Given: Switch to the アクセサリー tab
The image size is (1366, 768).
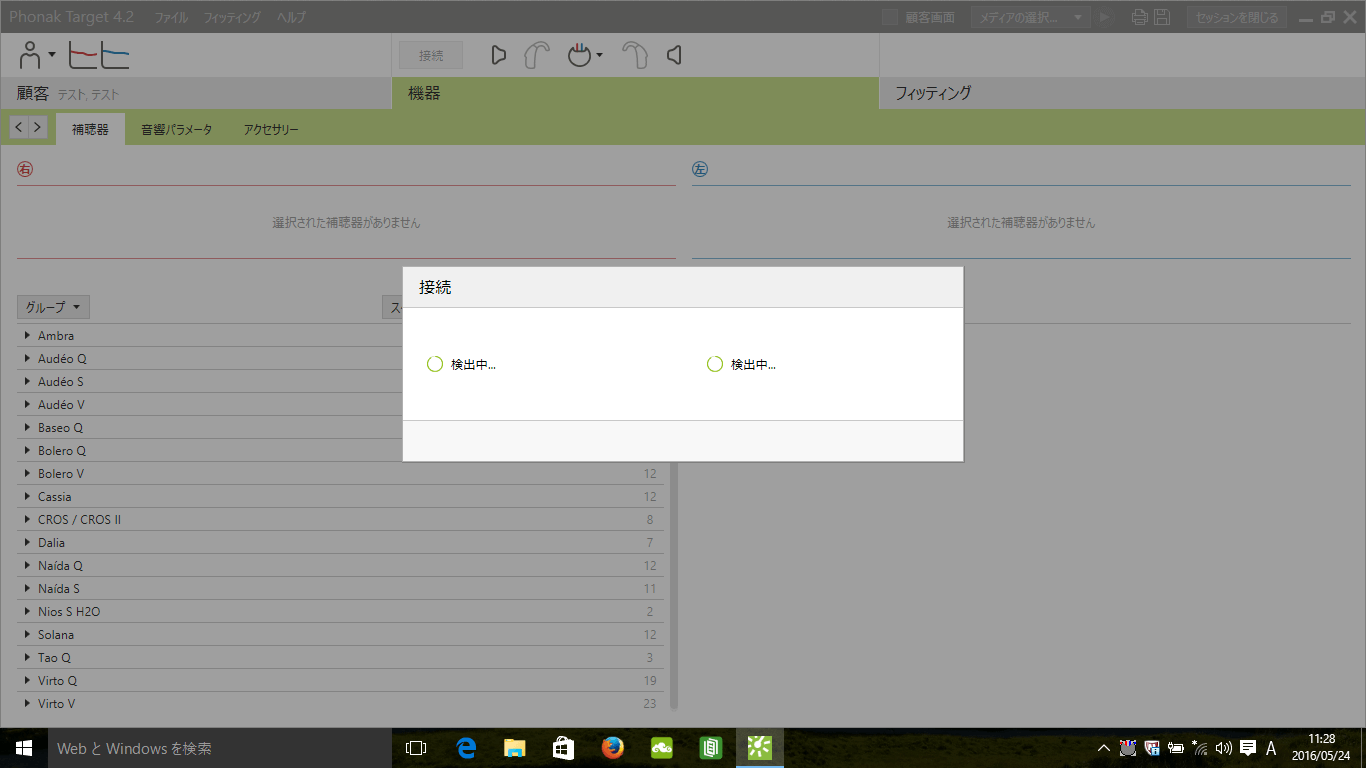Looking at the screenshot, I should (271, 130).
